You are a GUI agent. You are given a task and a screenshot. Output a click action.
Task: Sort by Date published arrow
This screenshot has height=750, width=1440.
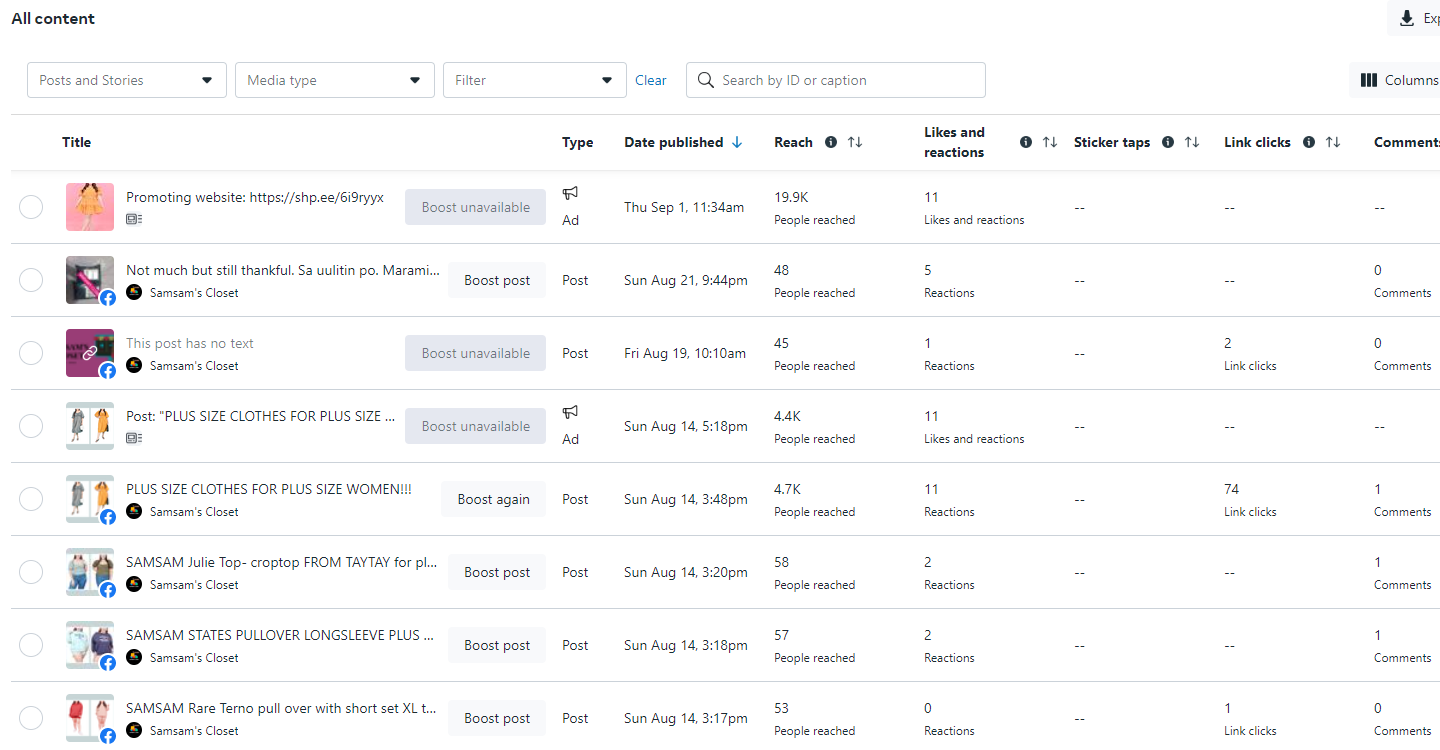click(737, 142)
